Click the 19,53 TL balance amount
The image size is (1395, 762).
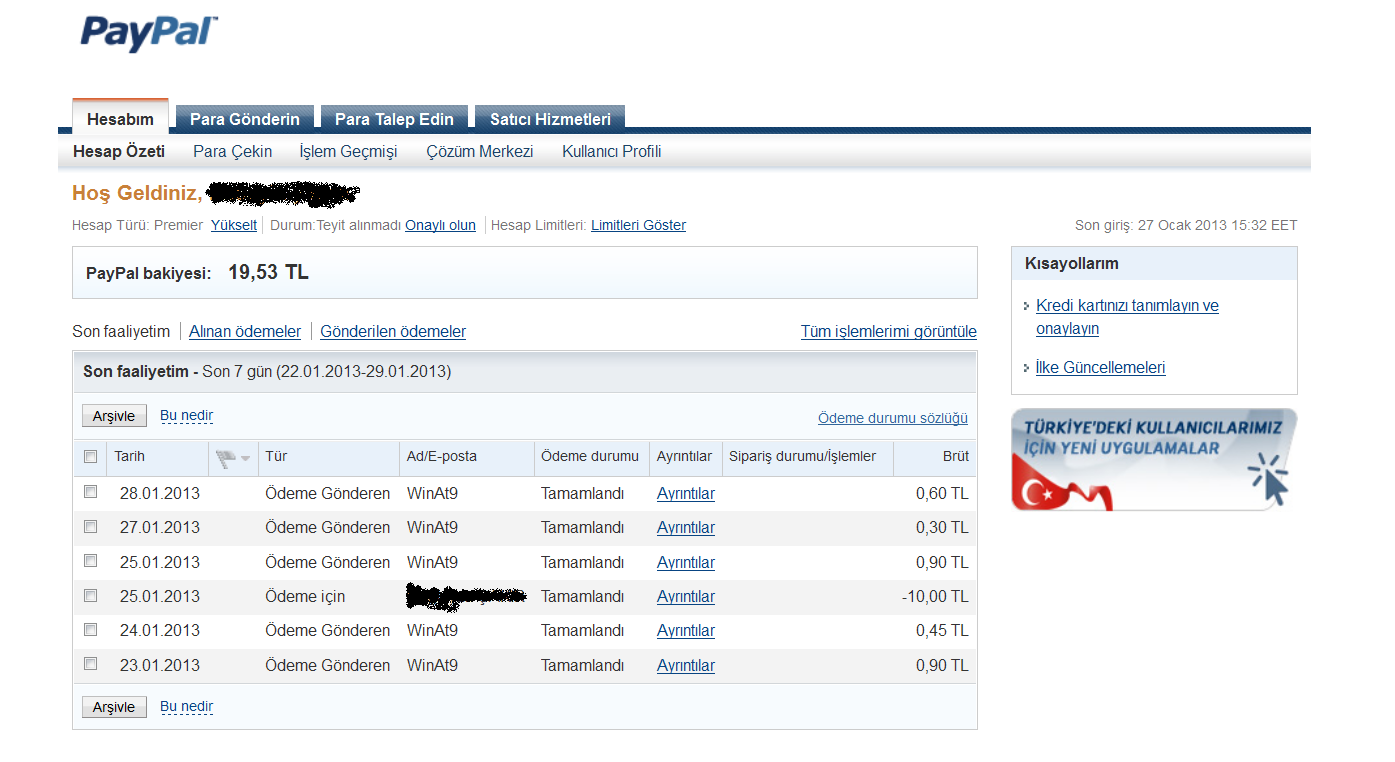(268, 272)
